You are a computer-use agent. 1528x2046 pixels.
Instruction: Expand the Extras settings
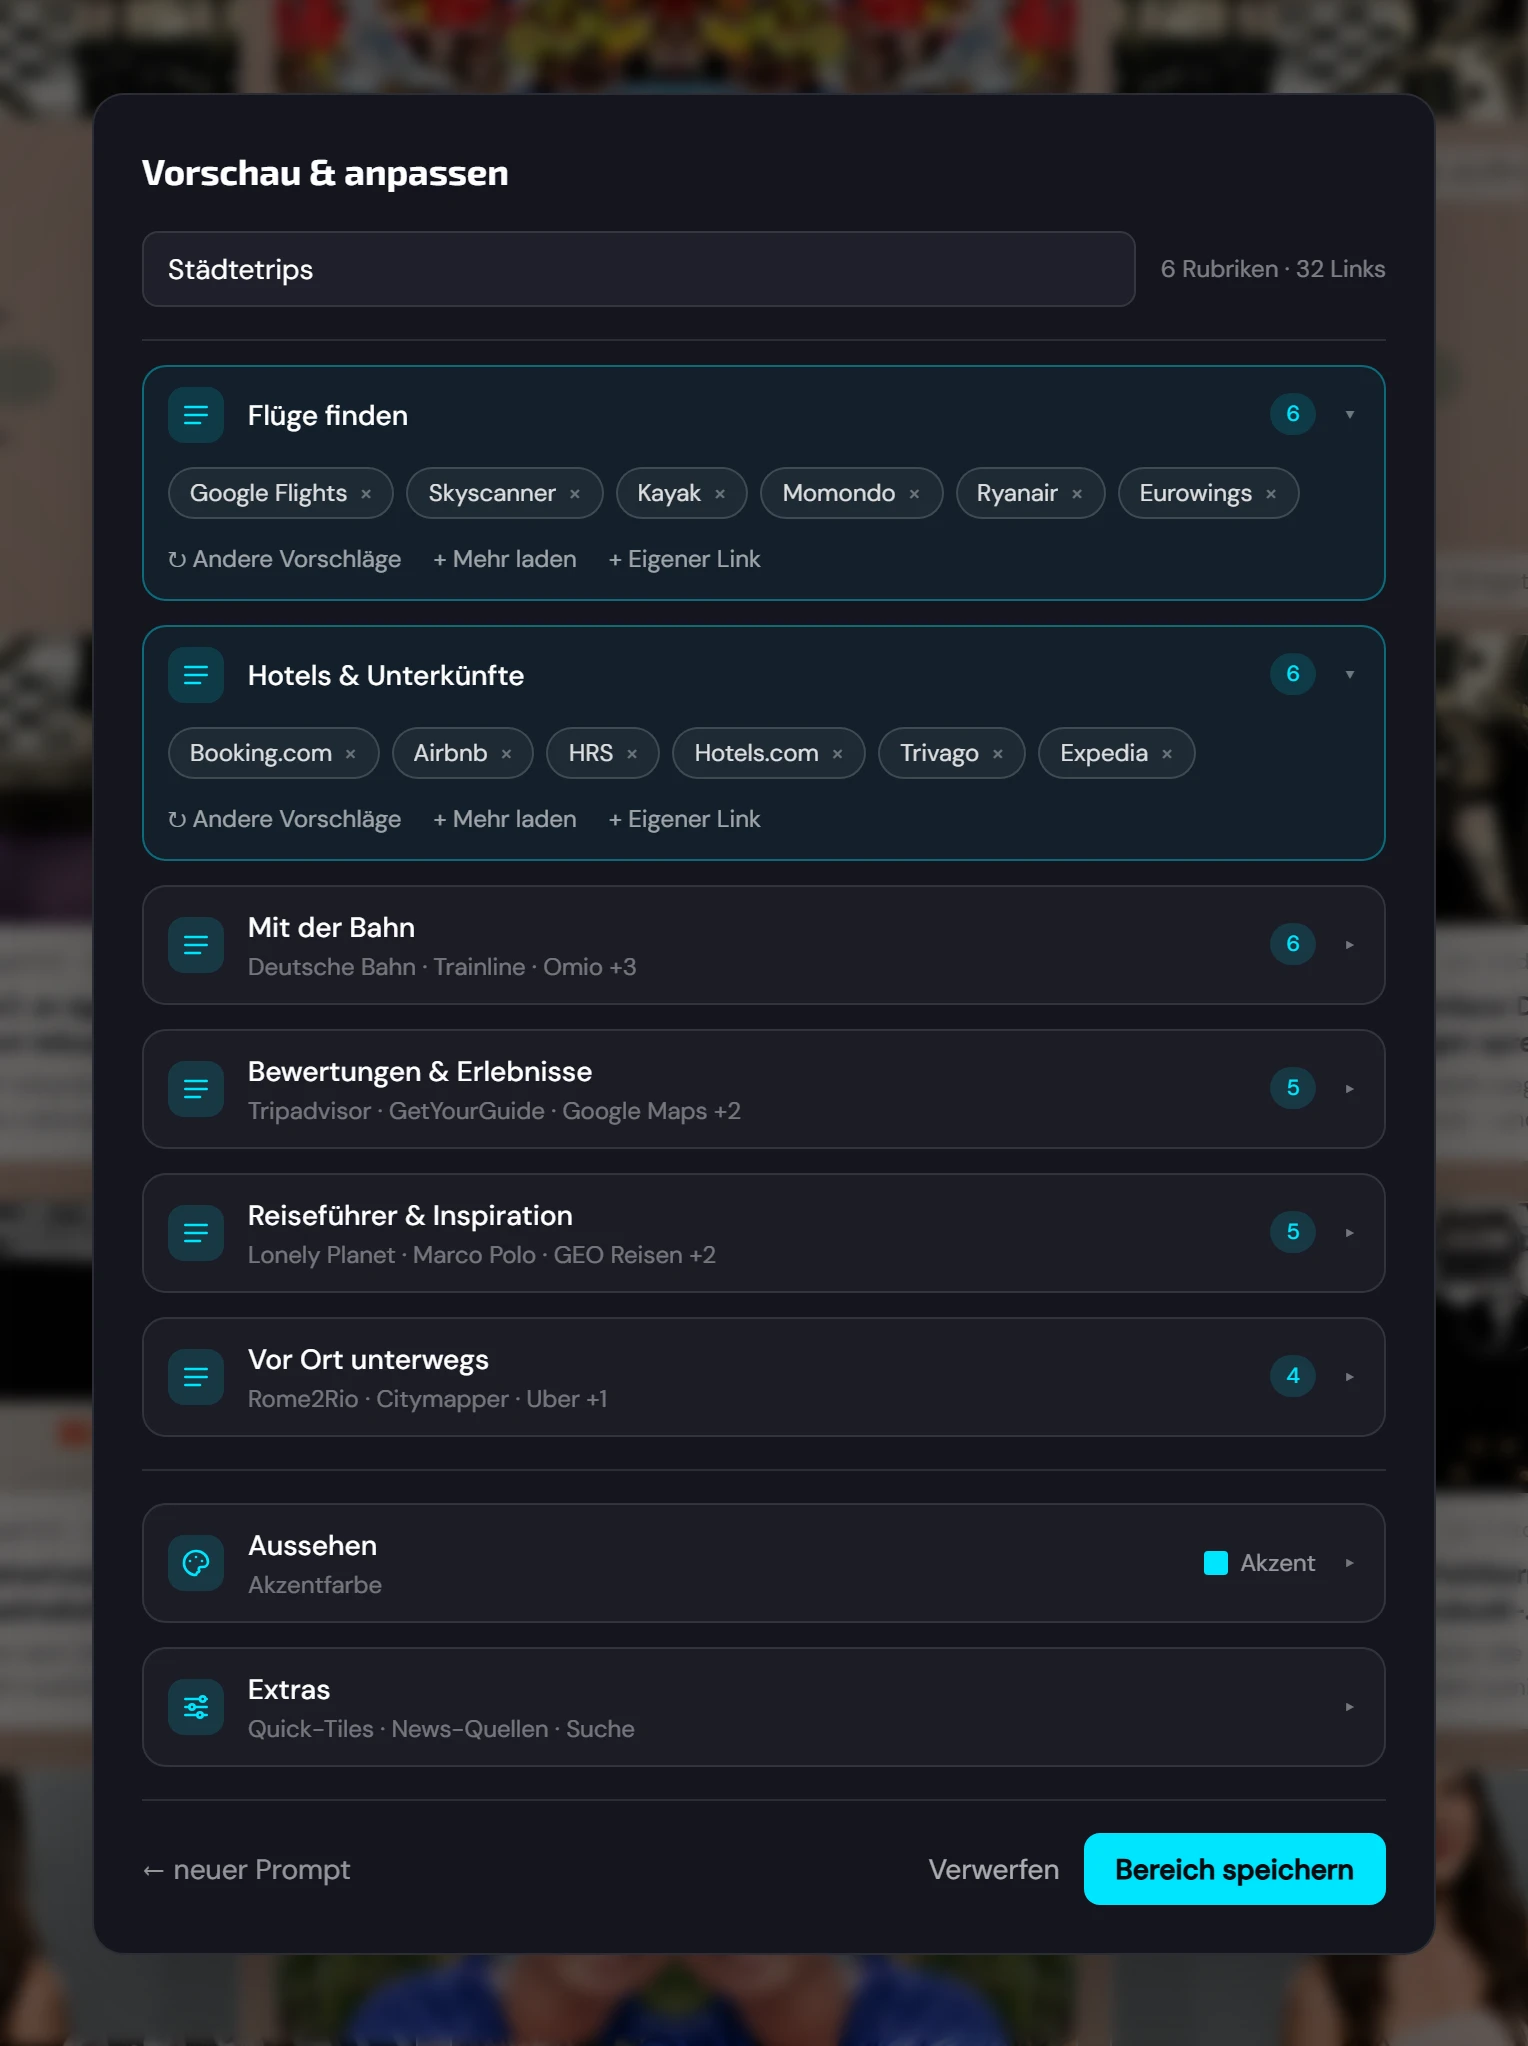pyautogui.click(x=1350, y=1707)
